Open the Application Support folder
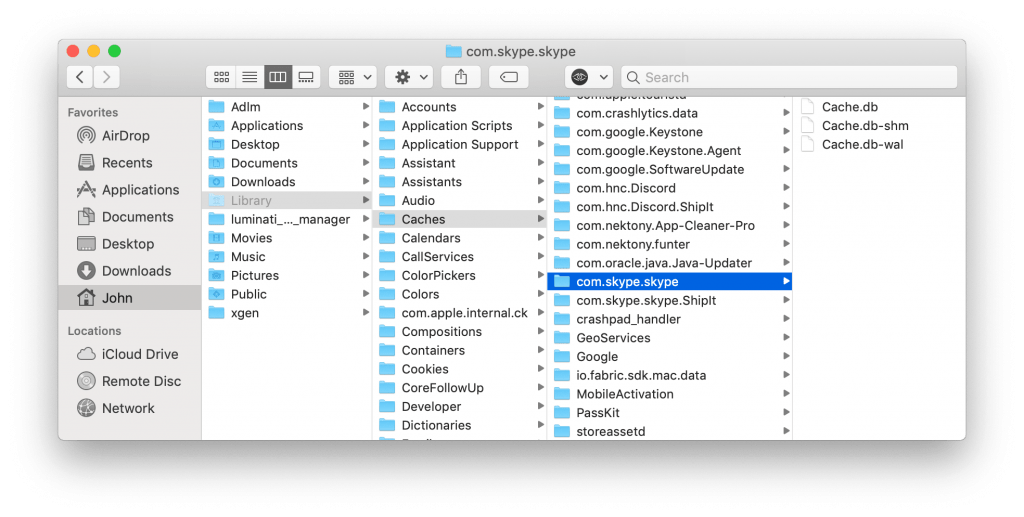 (459, 144)
